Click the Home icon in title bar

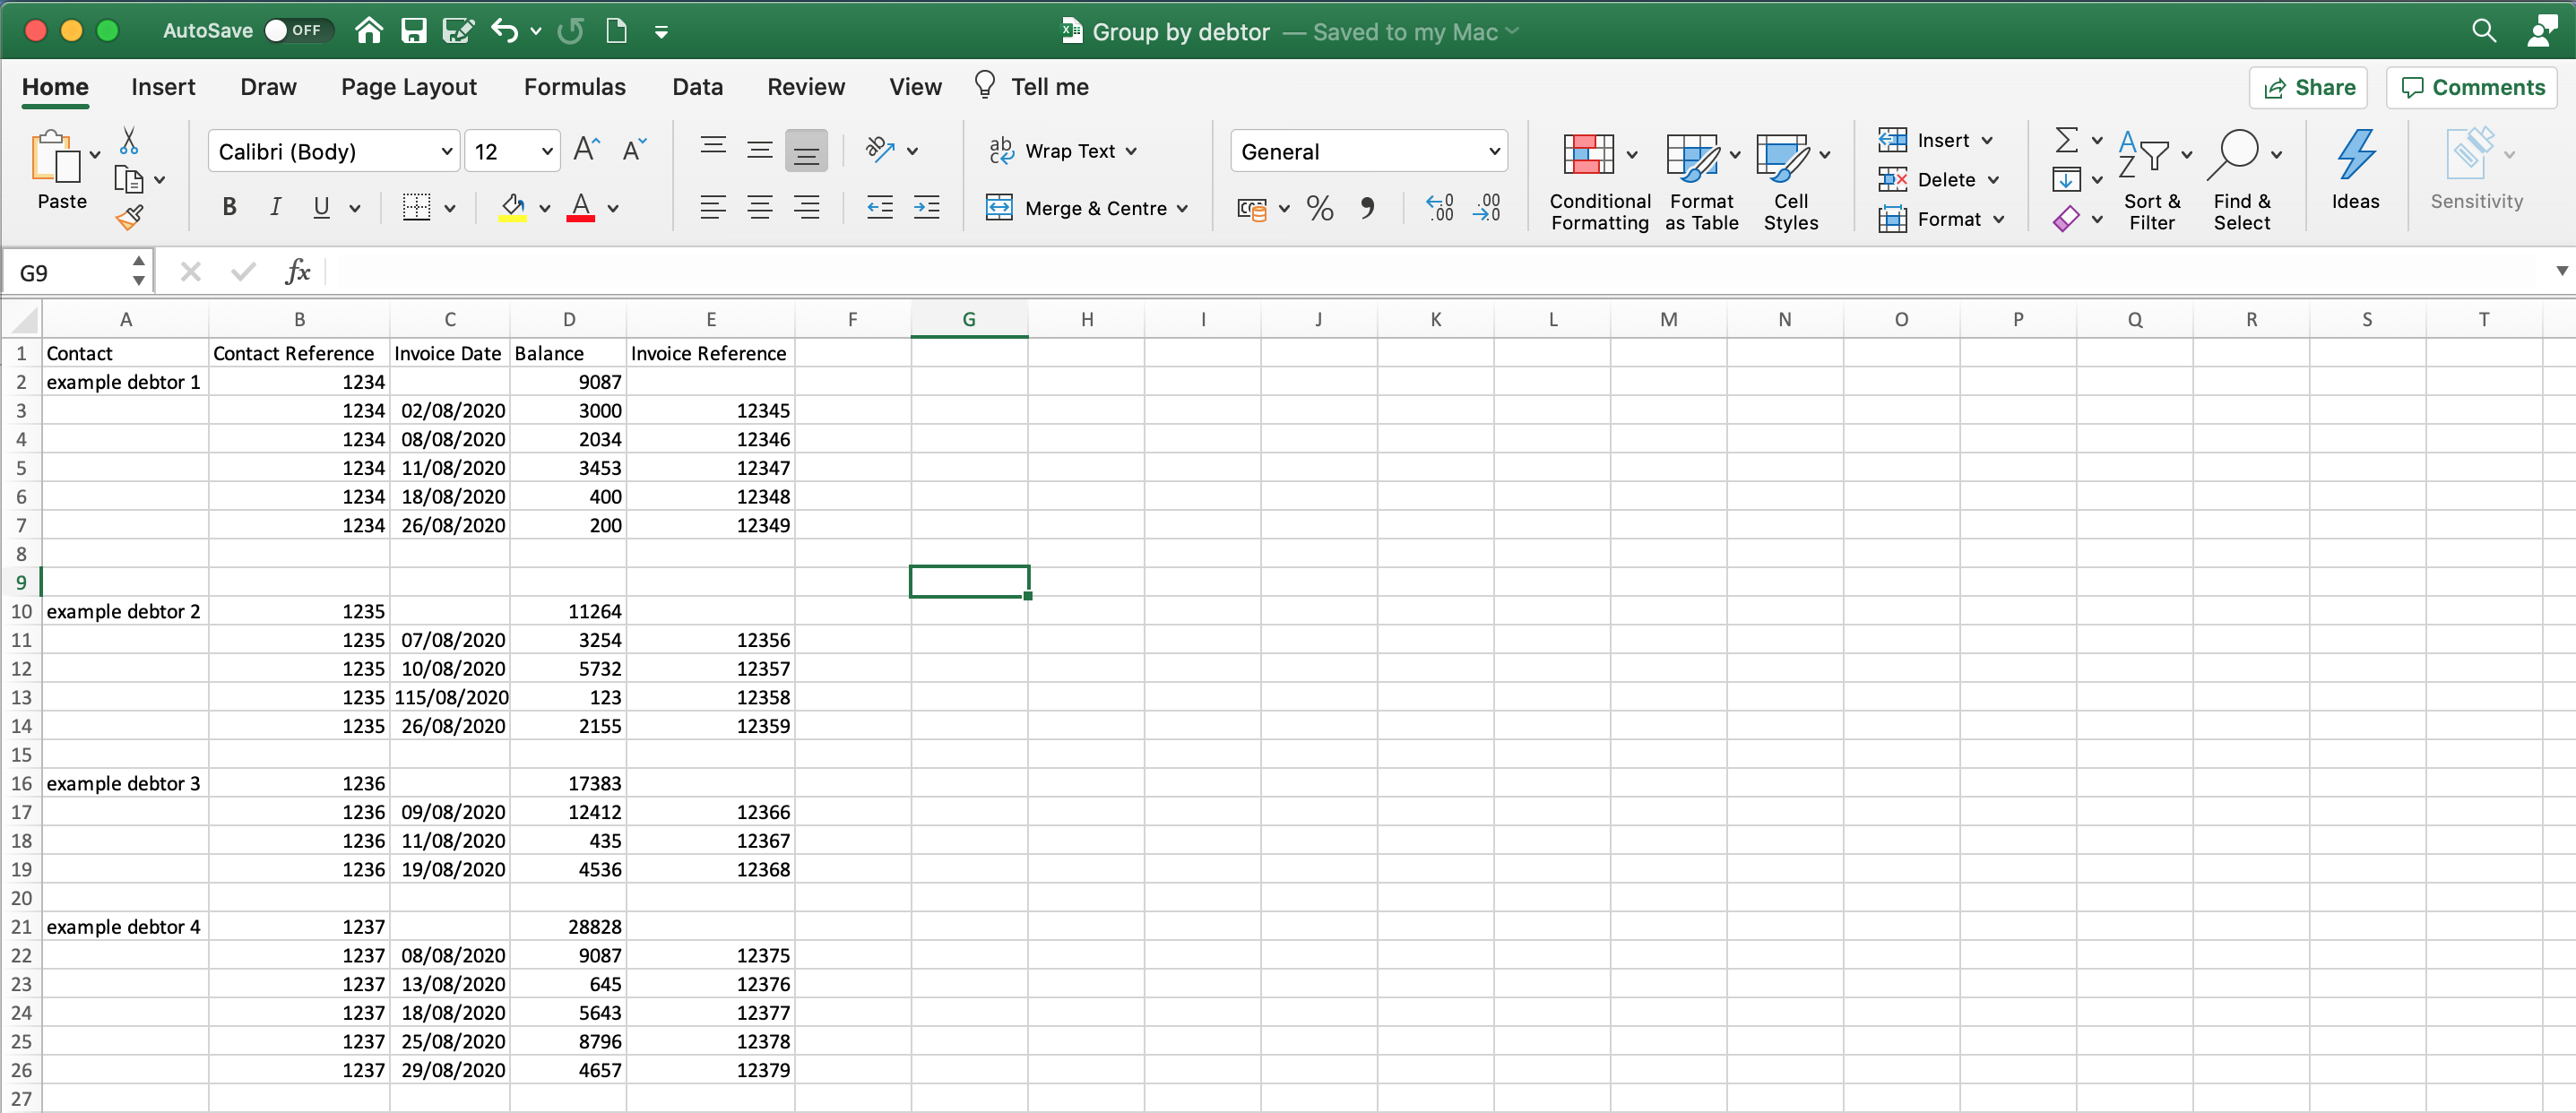[369, 31]
